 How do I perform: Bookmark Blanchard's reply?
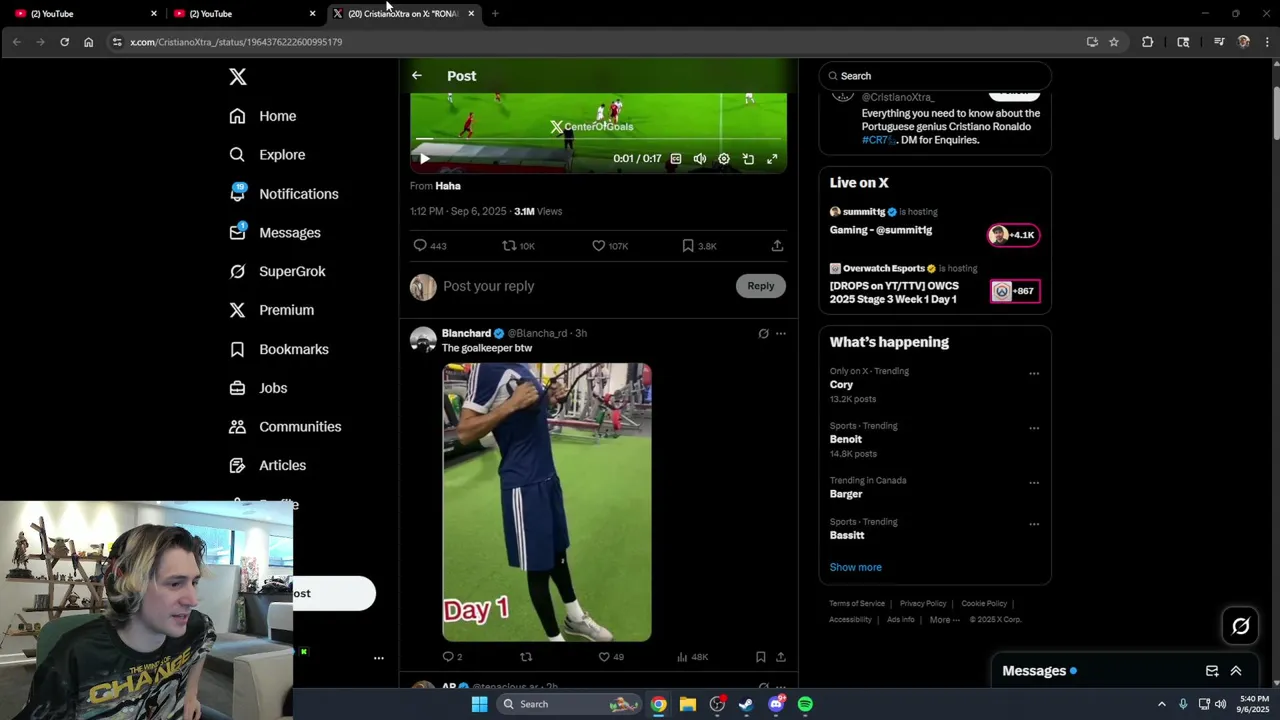point(761,657)
